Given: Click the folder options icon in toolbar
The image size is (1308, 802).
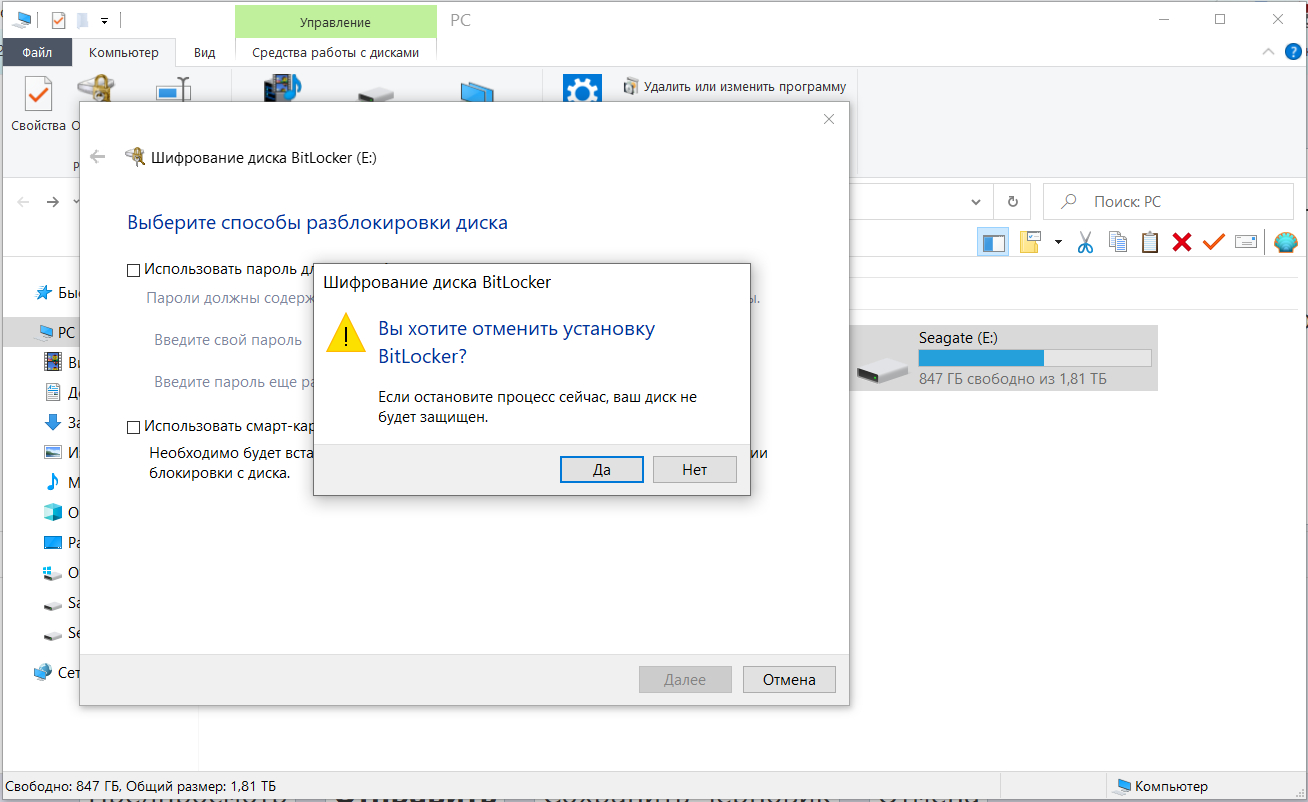Looking at the screenshot, I should tap(1030, 241).
